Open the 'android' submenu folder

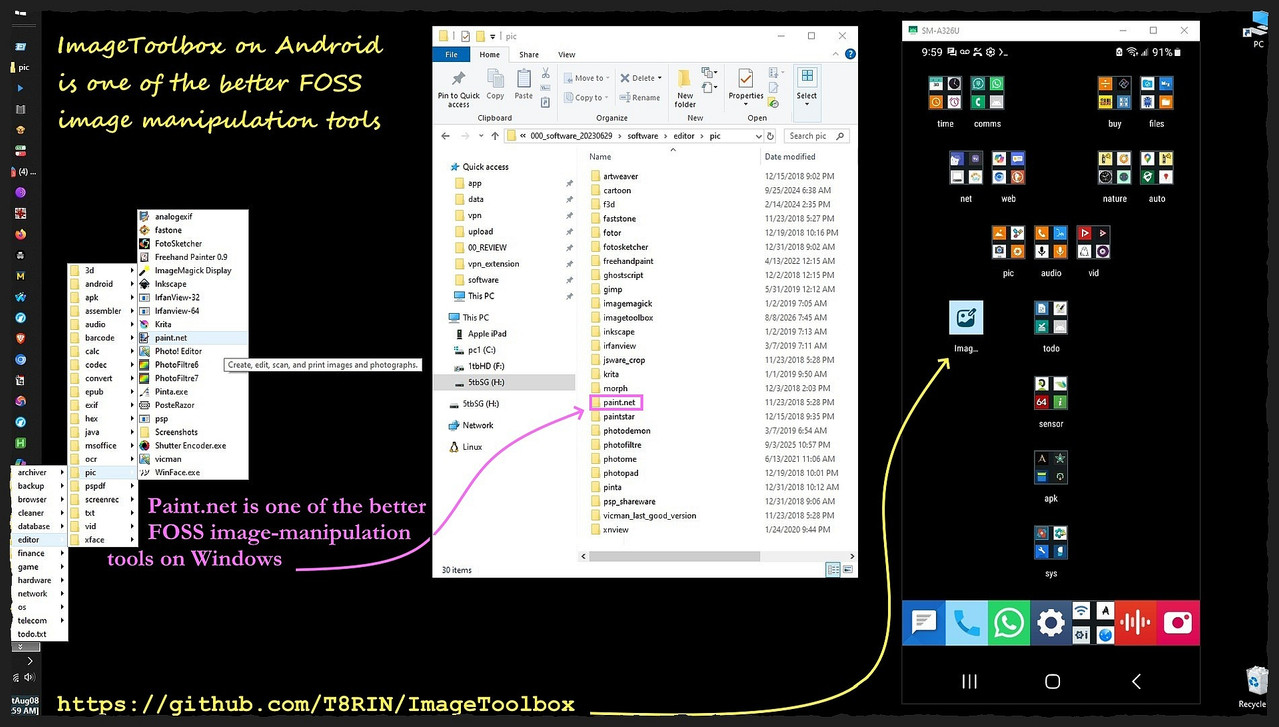(x=102, y=284)
